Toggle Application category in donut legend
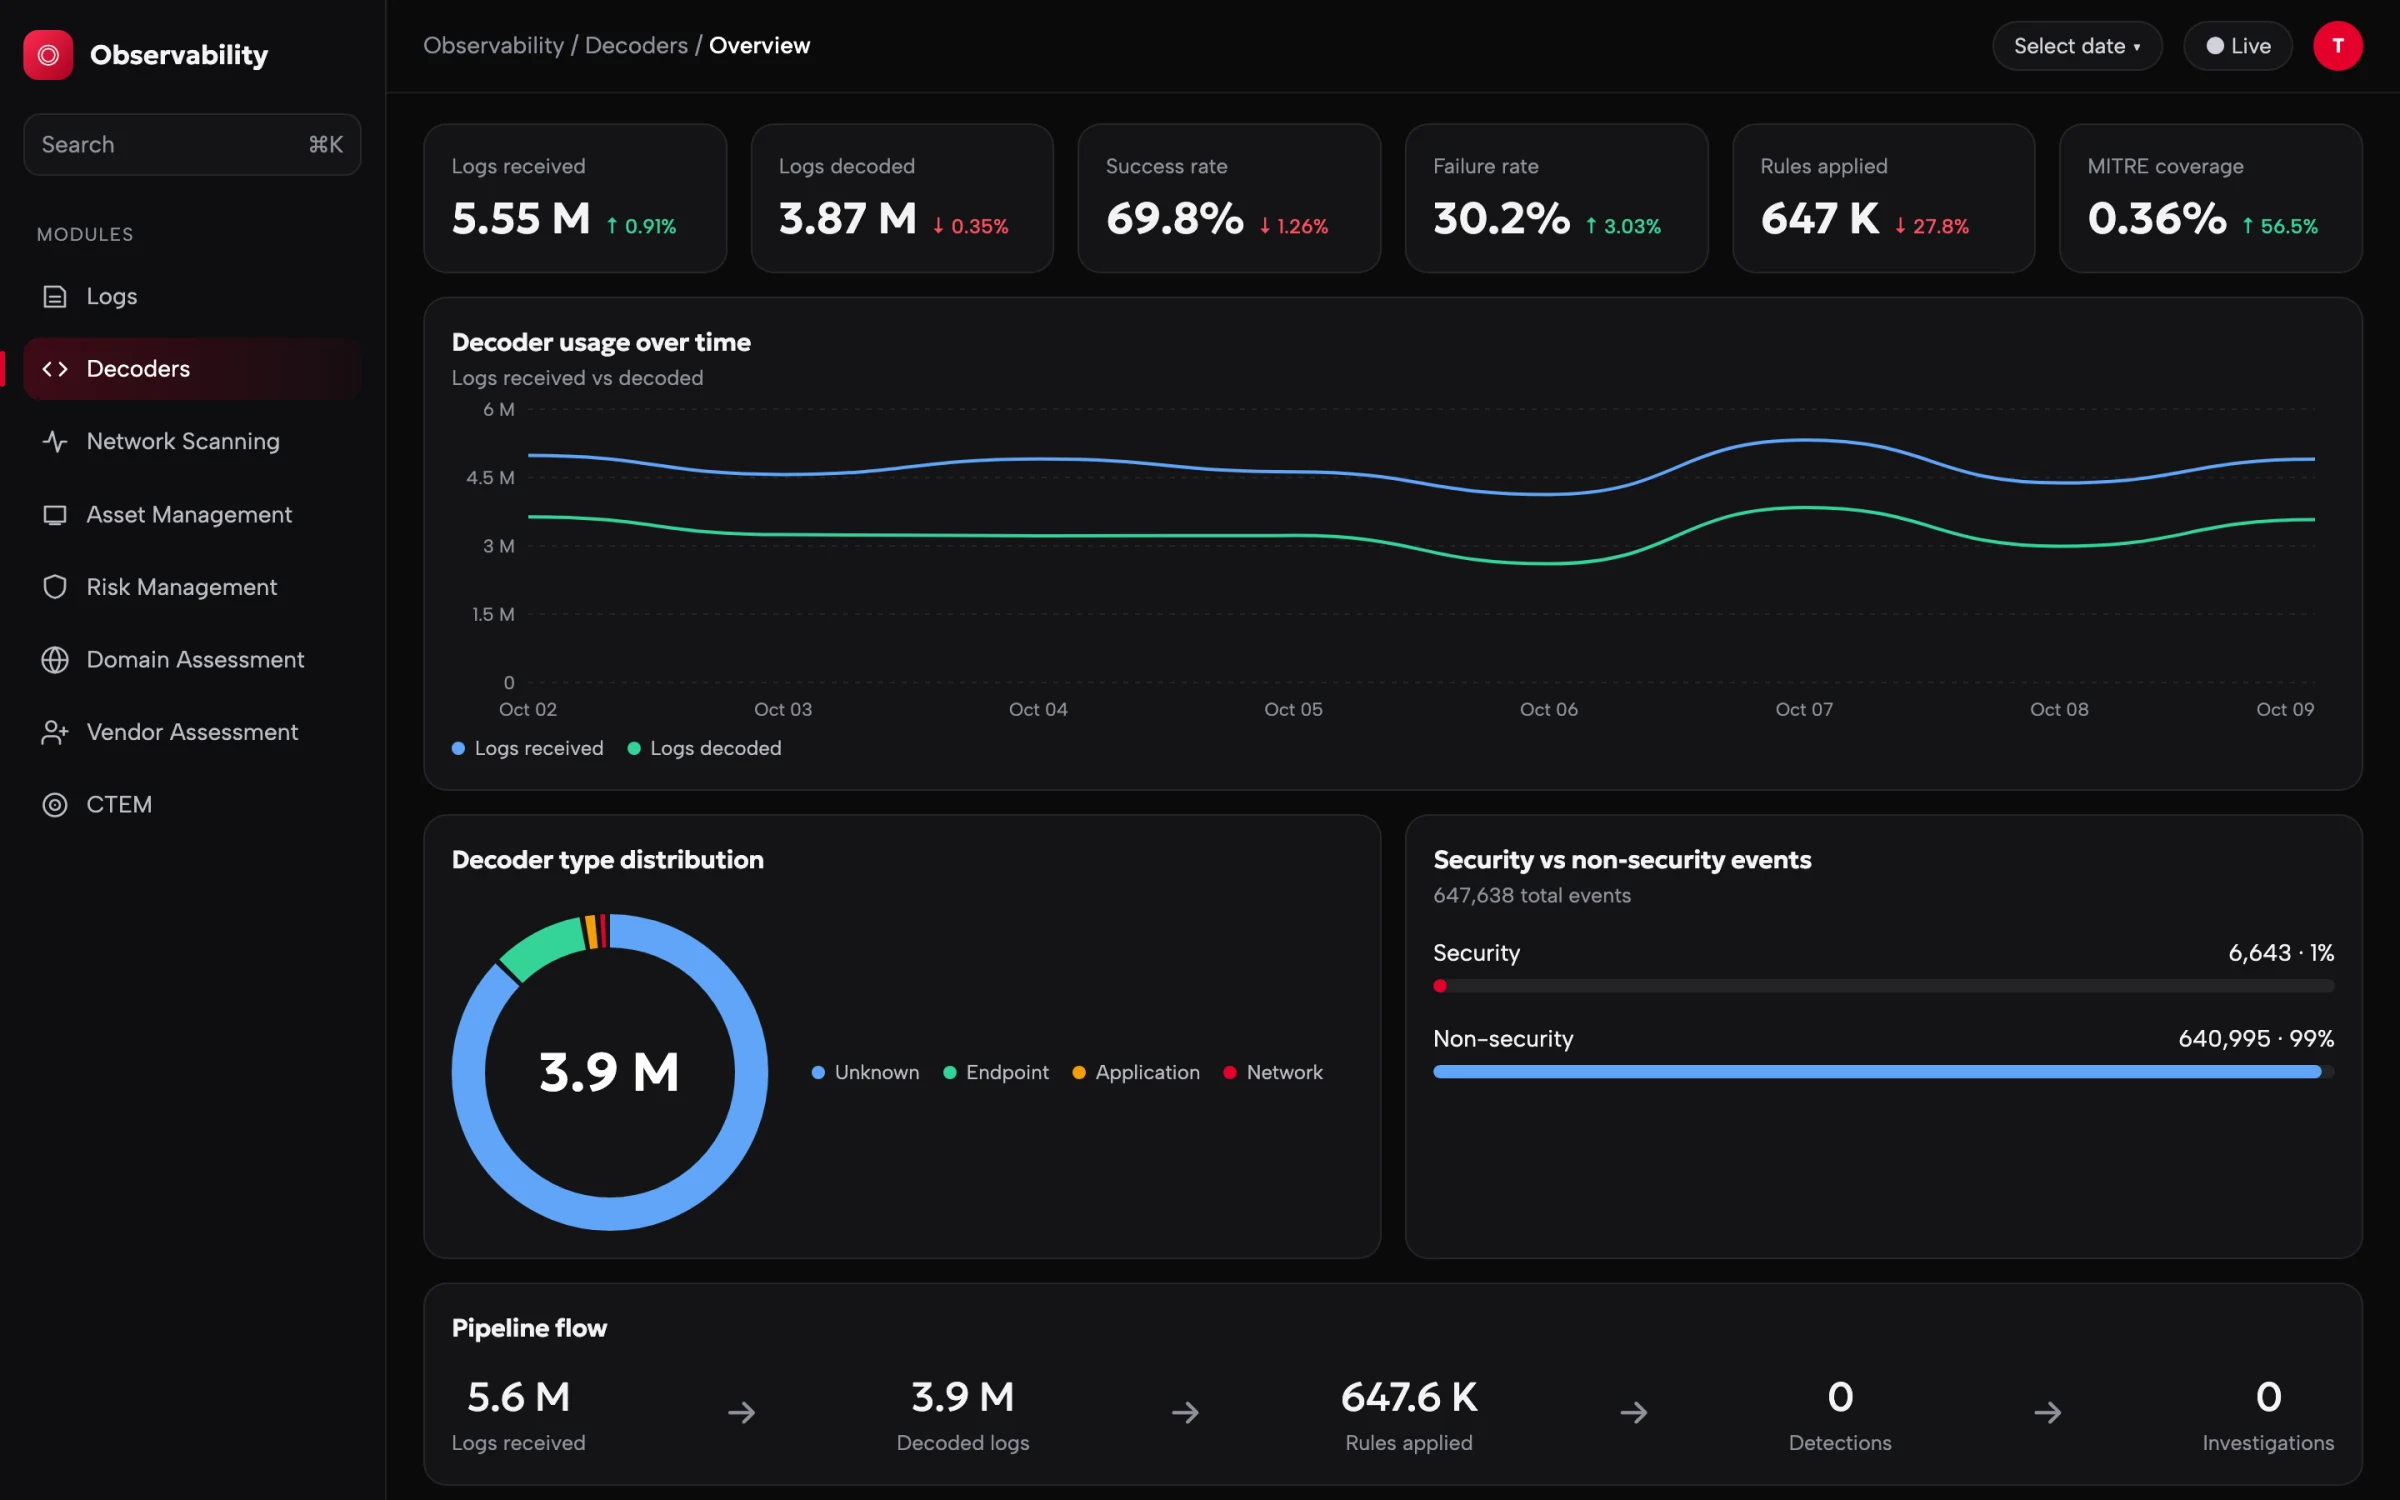2400x1500 pixels. click(x=1136, y=1072)
